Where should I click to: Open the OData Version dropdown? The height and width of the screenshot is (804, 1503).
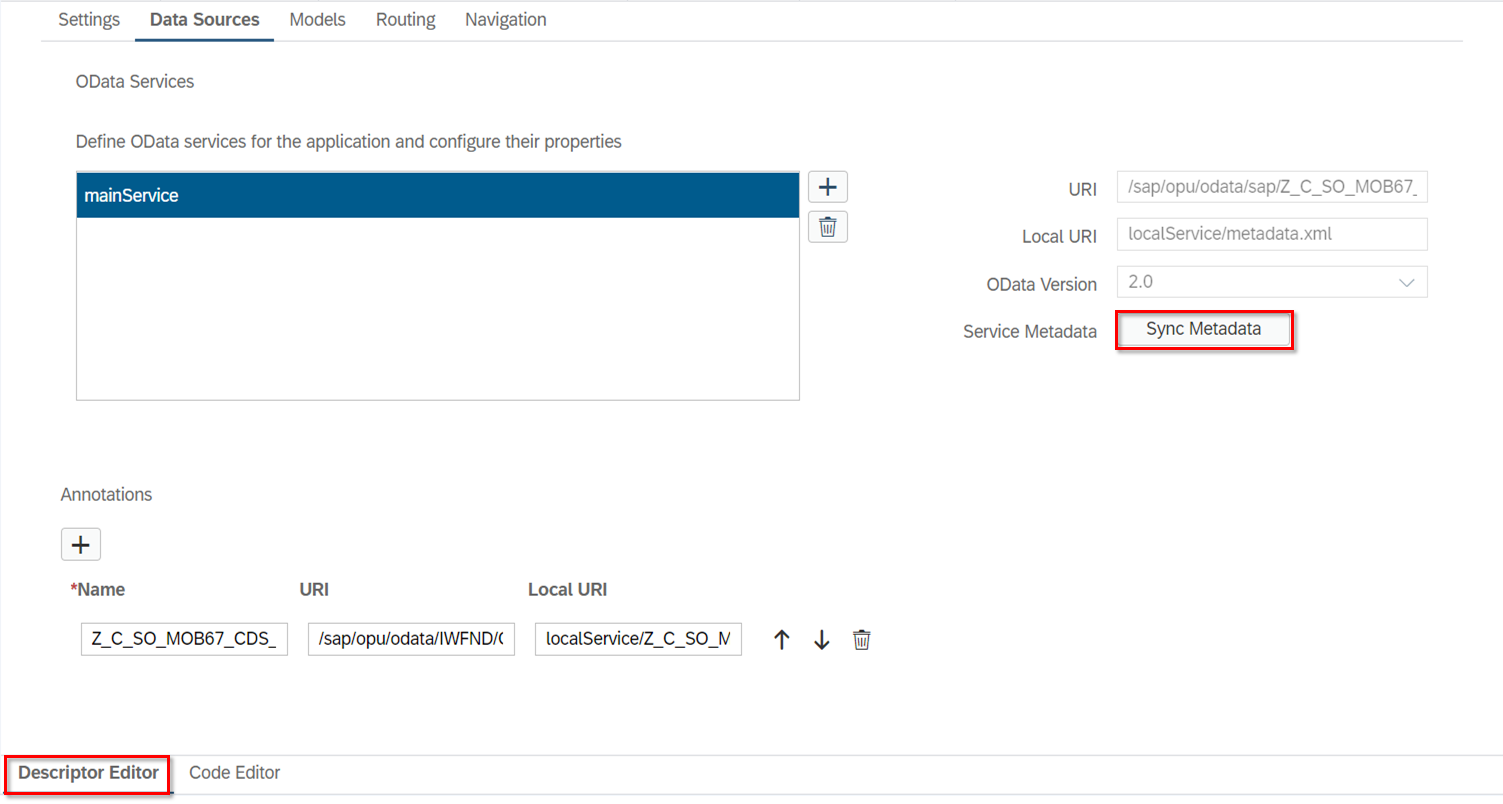(x=1407, y=282)
